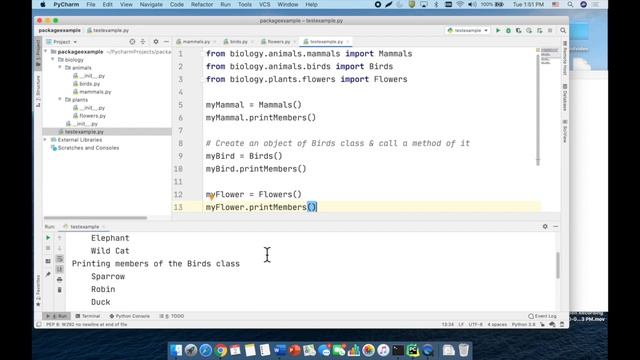Click Python interpreter label in status bar
Viewport: 640px width, 360px height.
523,325
